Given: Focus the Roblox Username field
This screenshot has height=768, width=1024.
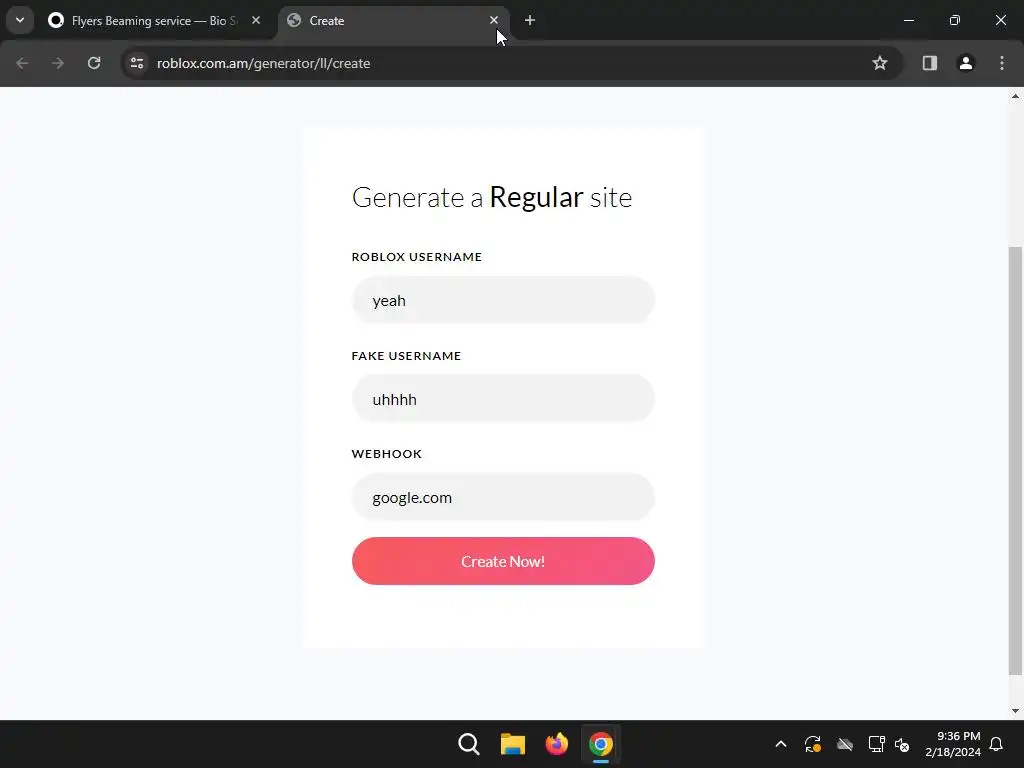Looking at the screenshot, I should [x=503, y=300].
